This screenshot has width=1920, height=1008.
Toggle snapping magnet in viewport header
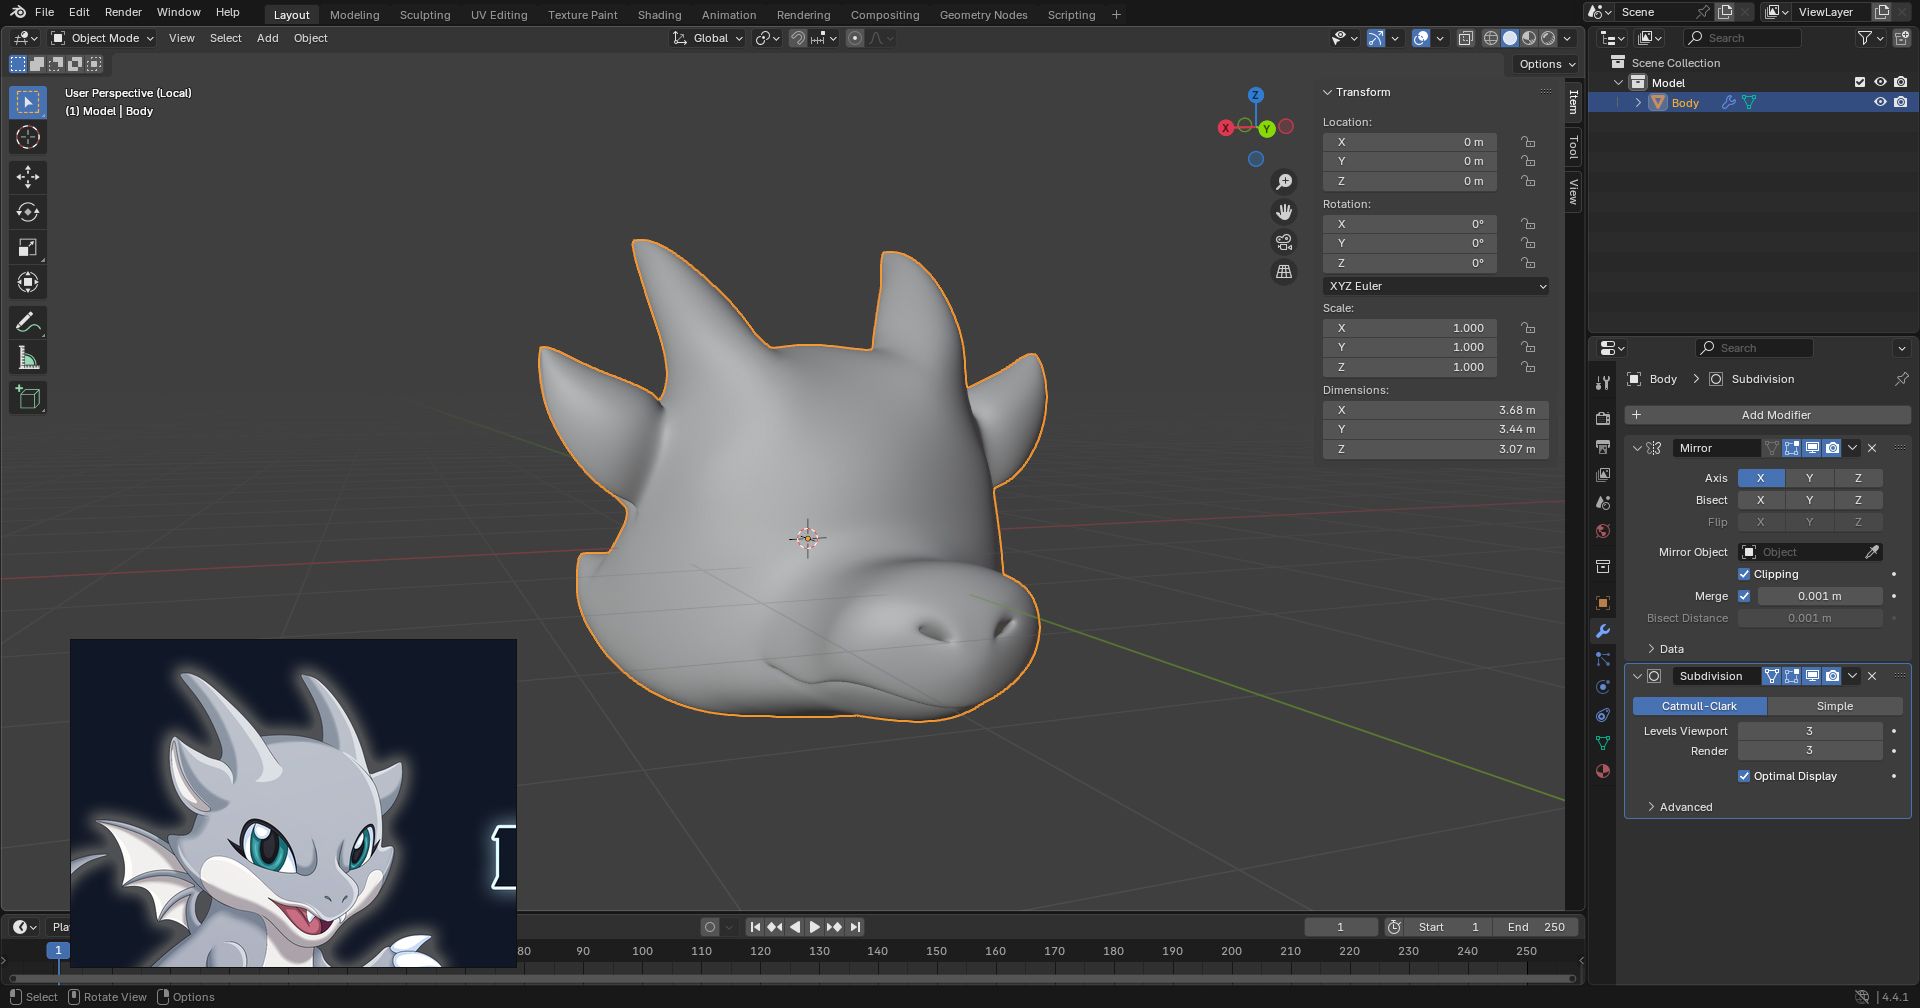coord(798,38)
